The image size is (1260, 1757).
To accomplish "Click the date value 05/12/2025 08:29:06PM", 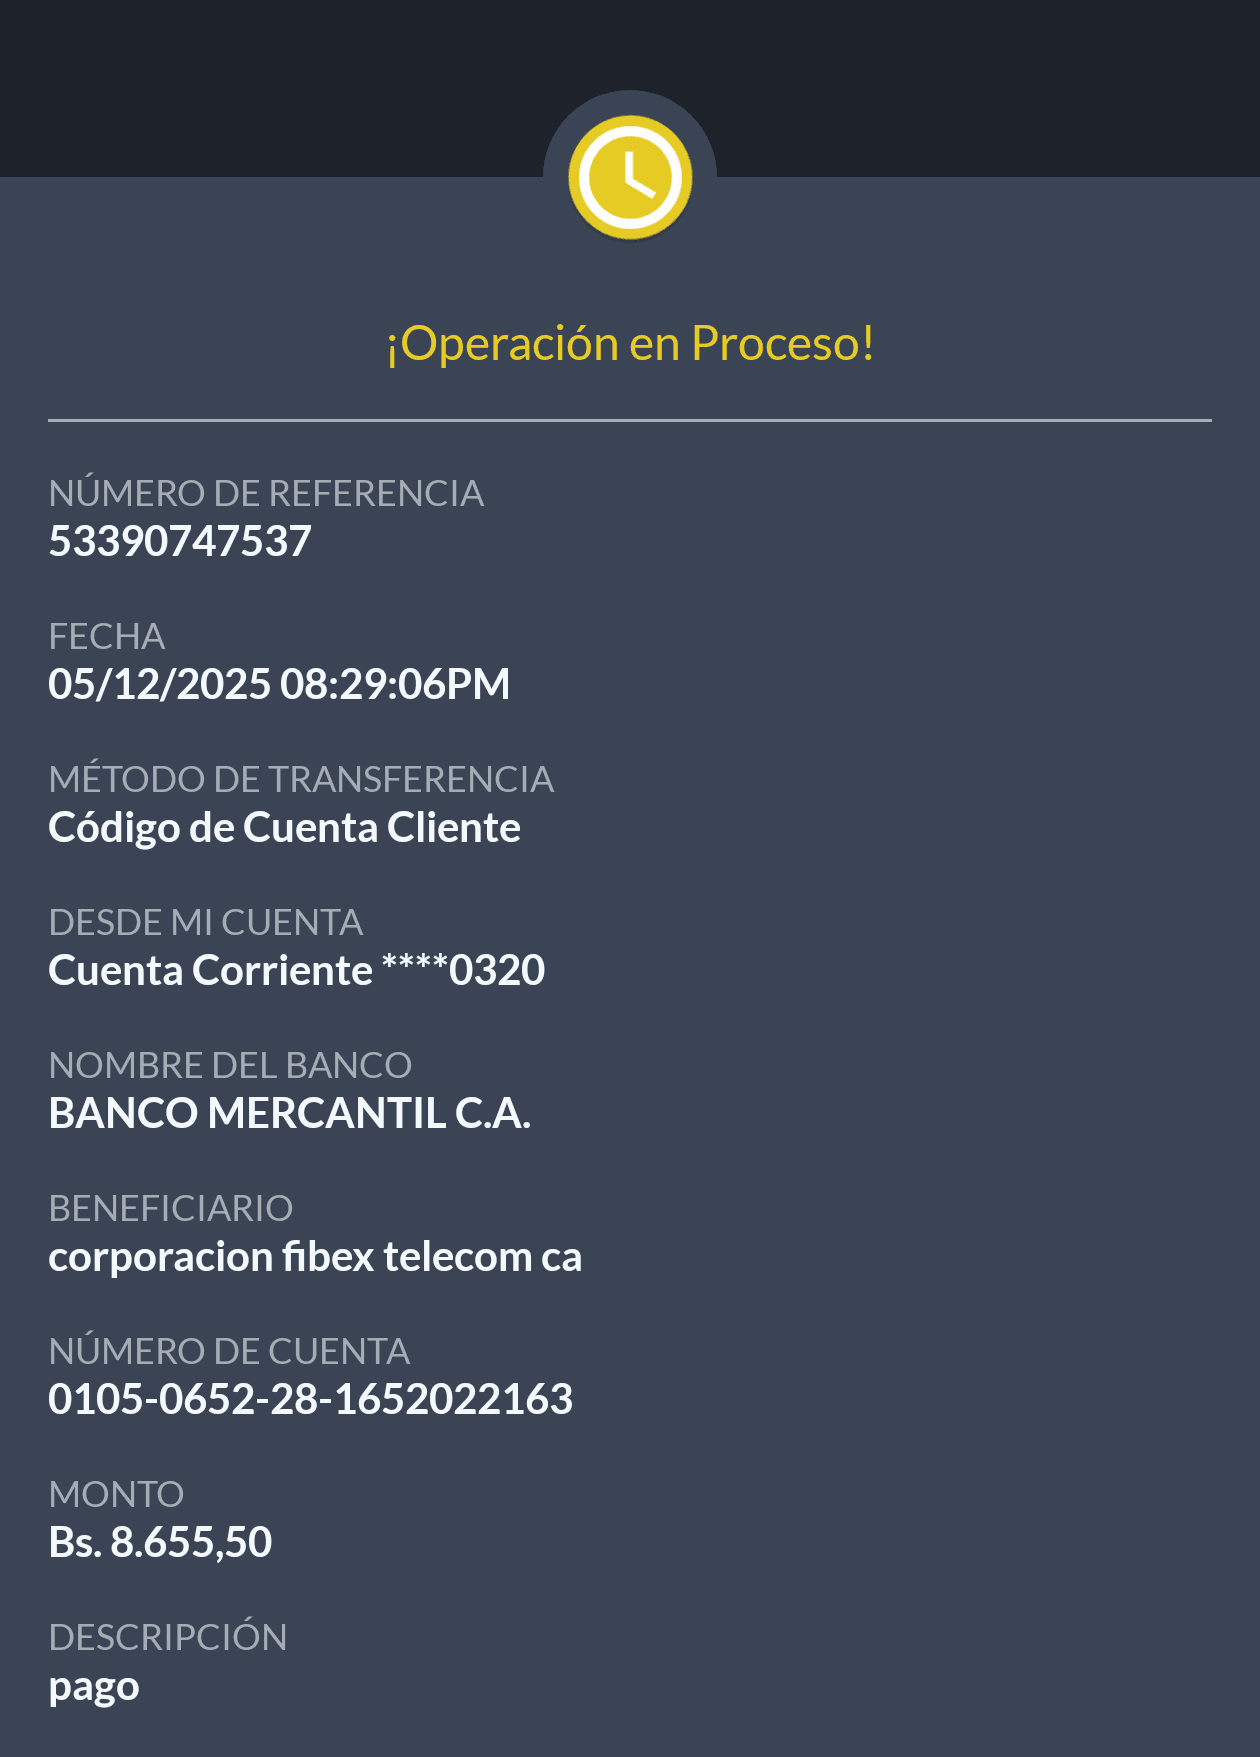I will point(279,685).
